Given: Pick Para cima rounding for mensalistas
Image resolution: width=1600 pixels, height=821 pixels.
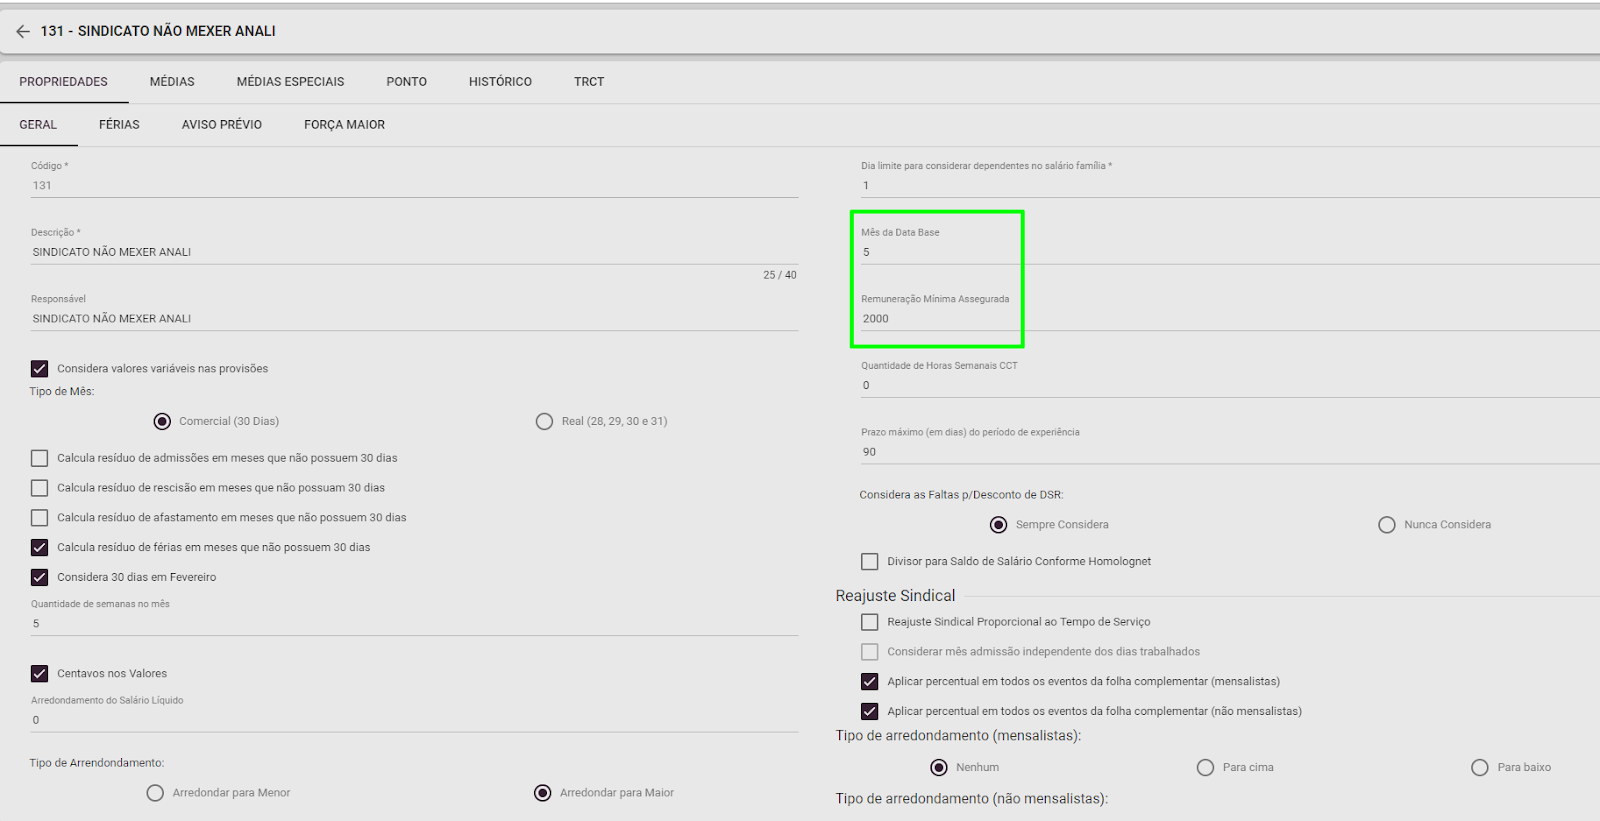Looking at the screenshot, I should tap(1205, 768).
